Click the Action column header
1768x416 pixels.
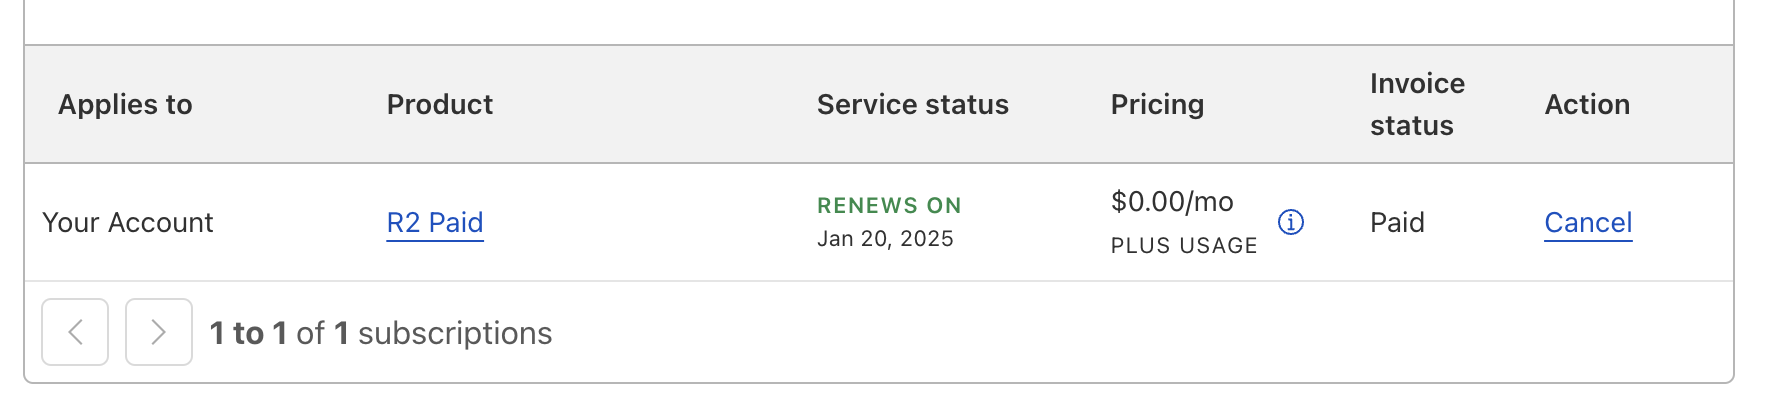(x=1587, y=104)
